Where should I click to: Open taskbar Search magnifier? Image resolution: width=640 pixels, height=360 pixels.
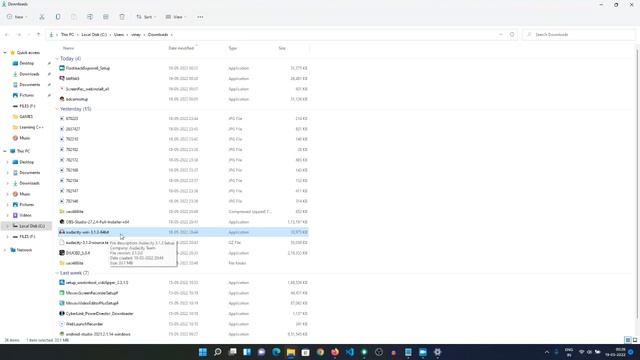[218, 352]
